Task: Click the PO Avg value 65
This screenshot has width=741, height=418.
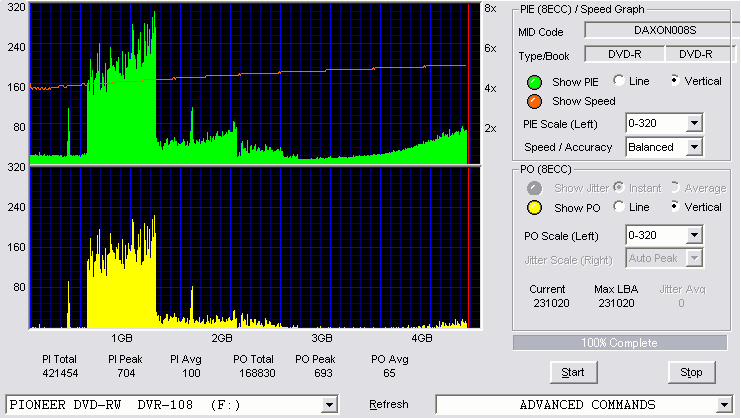Action: coord(389,373)
